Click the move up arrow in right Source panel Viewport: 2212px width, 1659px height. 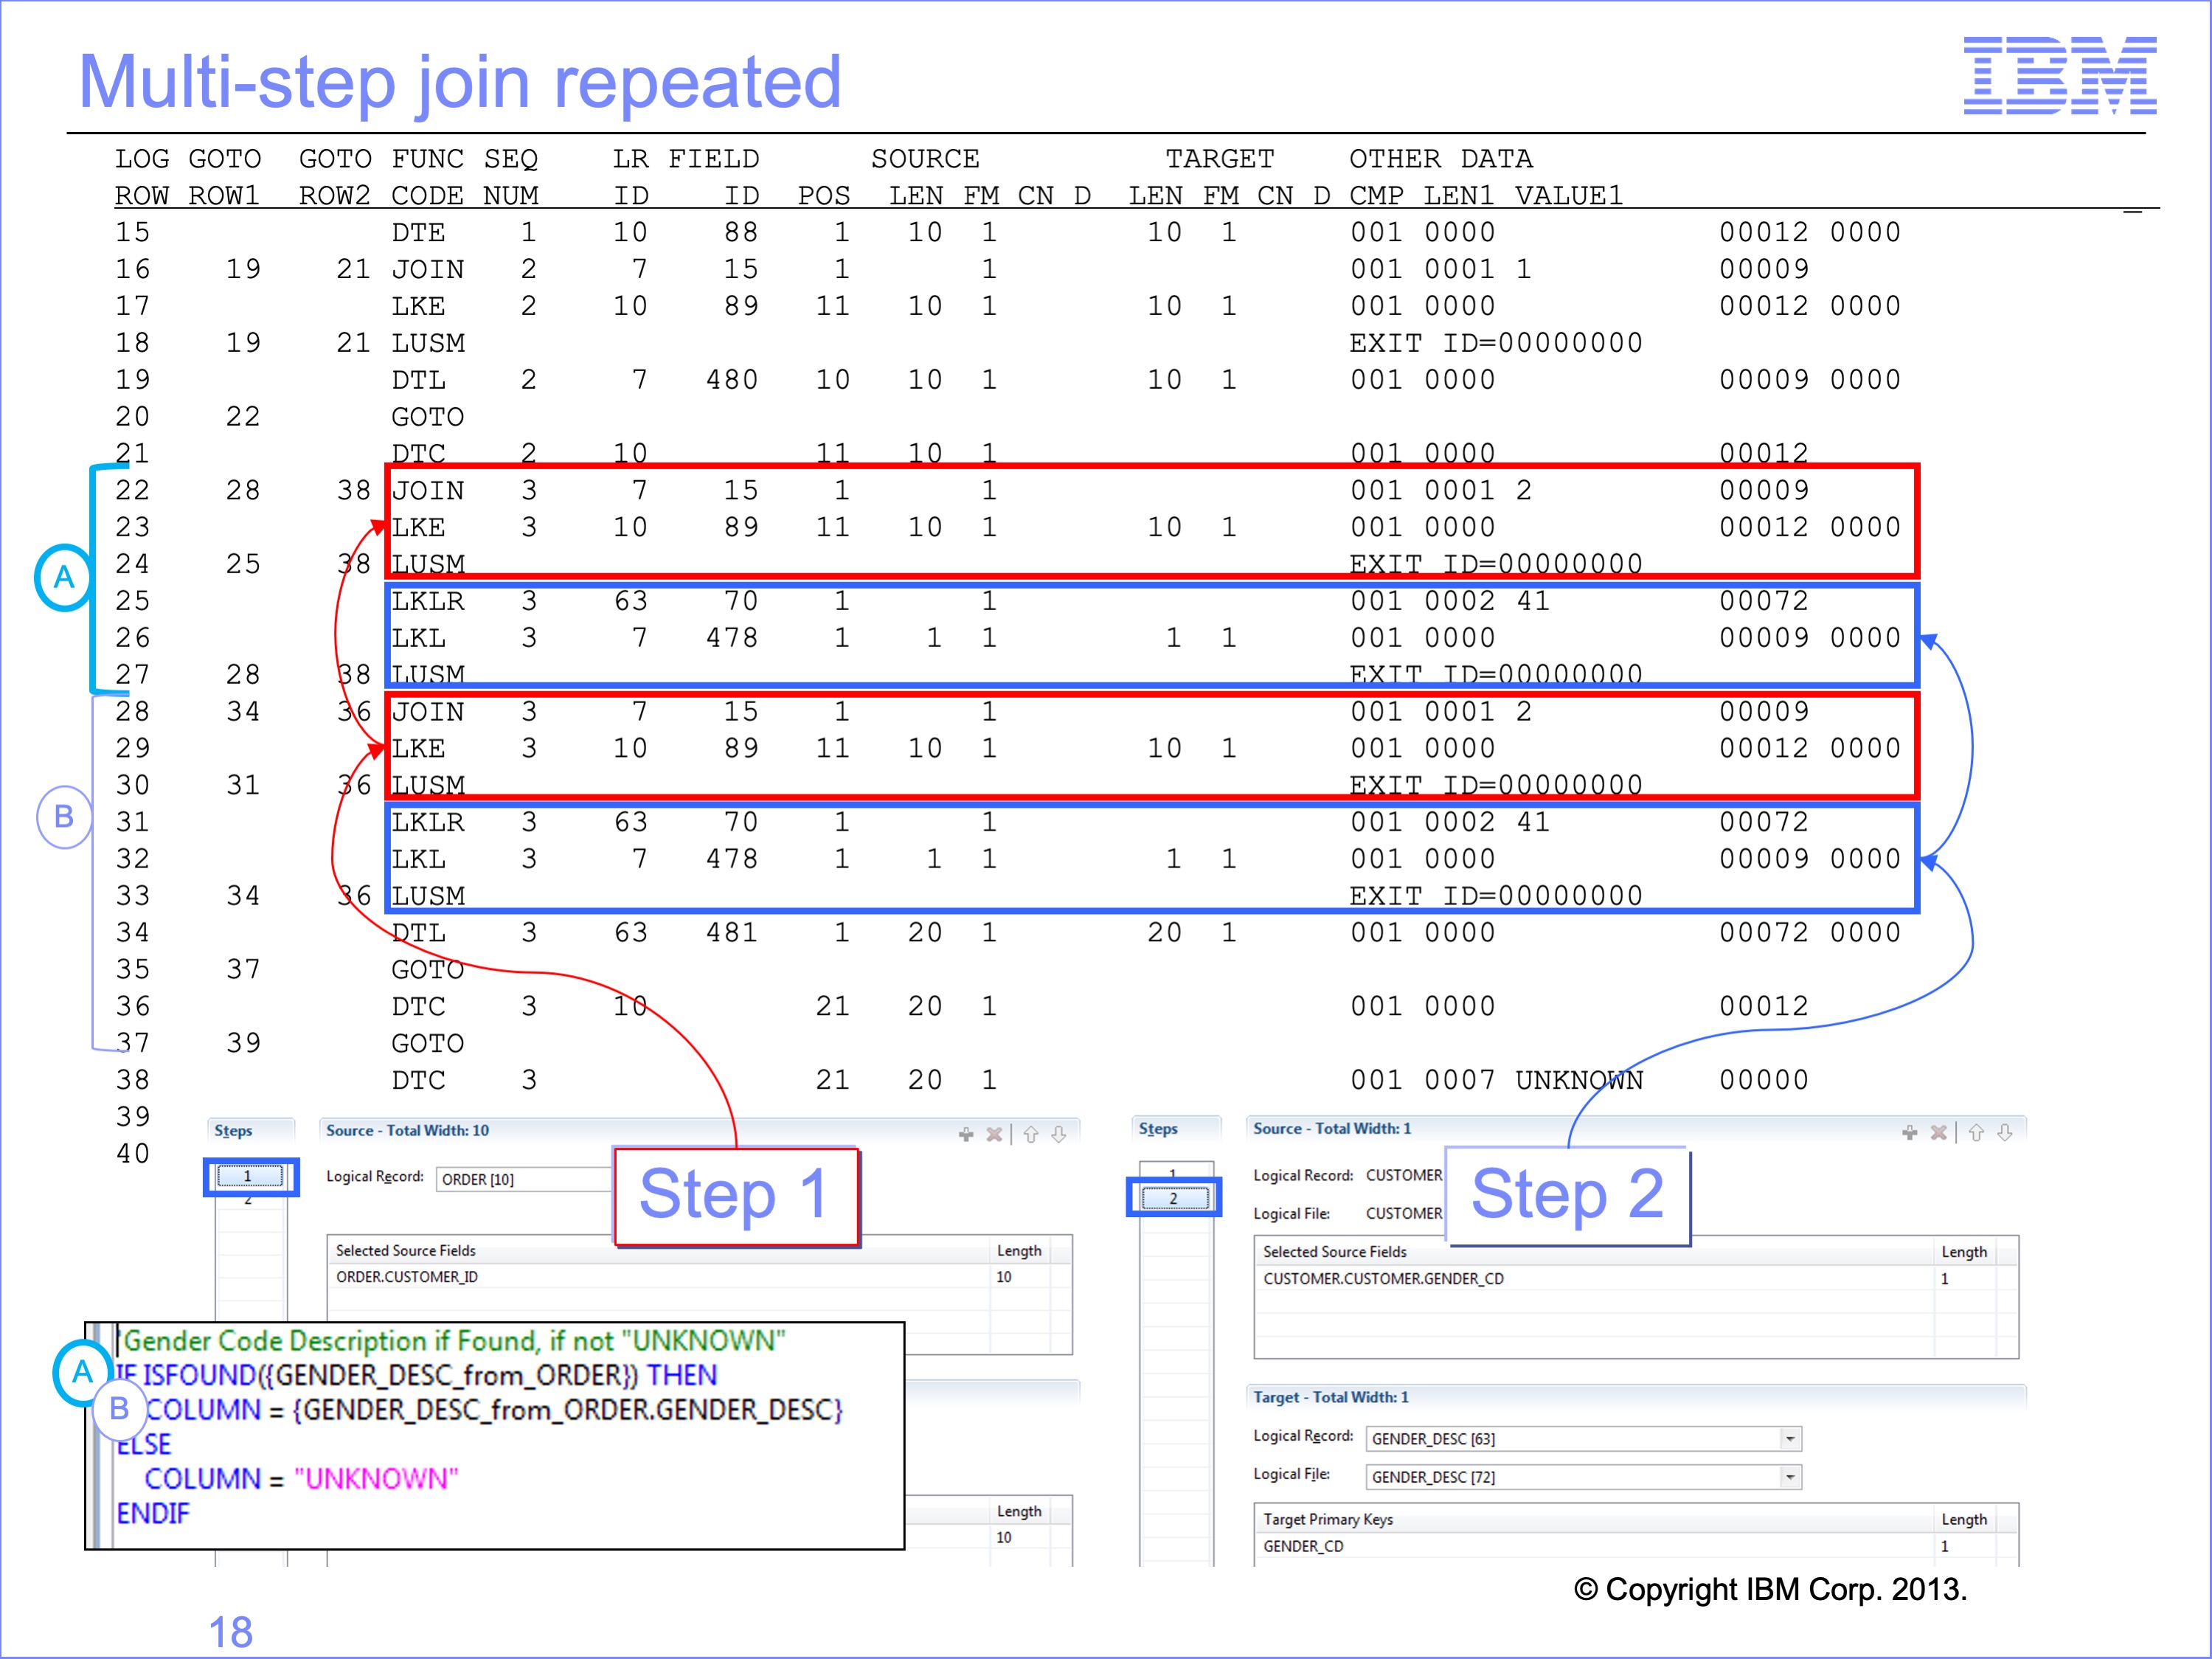pyautogui.click(x=1976, y=1132)
